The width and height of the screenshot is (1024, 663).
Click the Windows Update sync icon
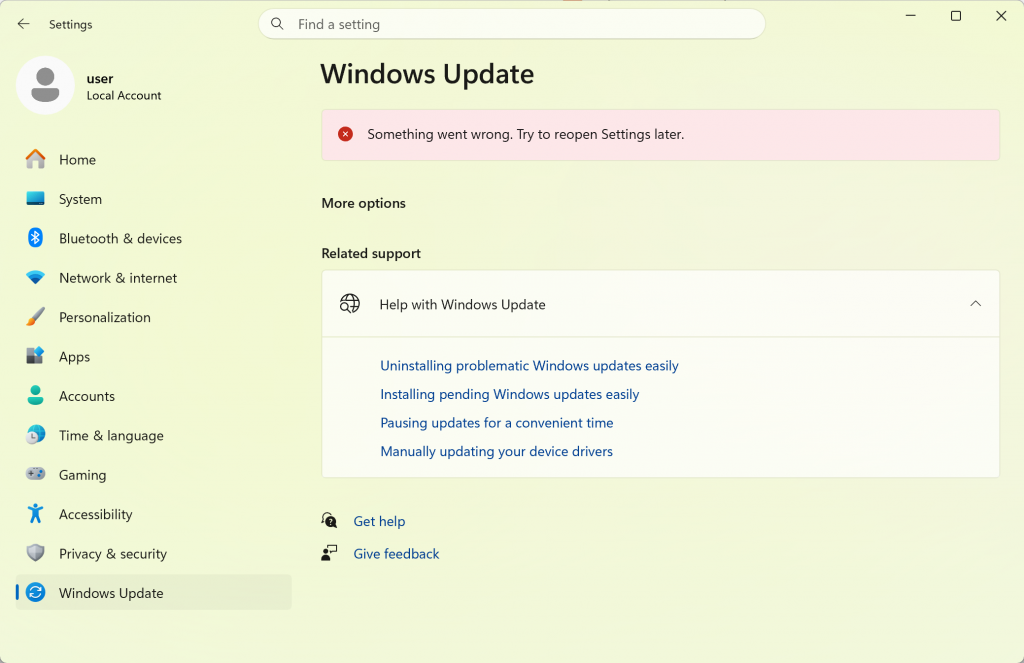click(35, 592)
